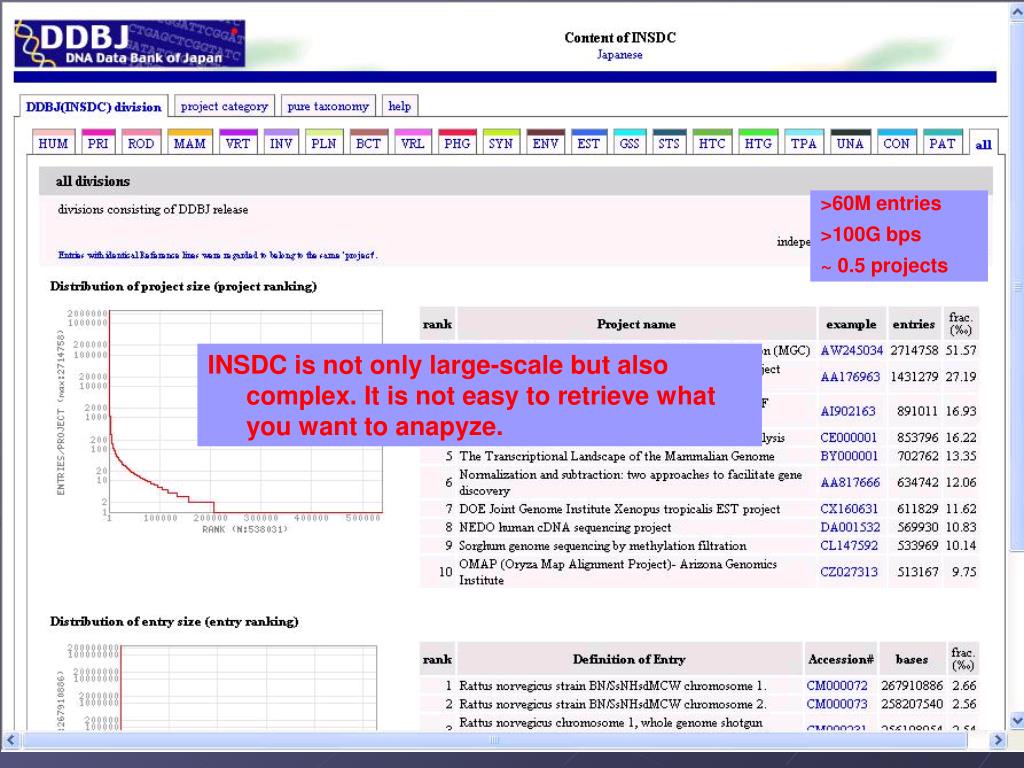
Task: Click the DDBJ DNA Data Bank logo
Action: click(x=129, y=43)
